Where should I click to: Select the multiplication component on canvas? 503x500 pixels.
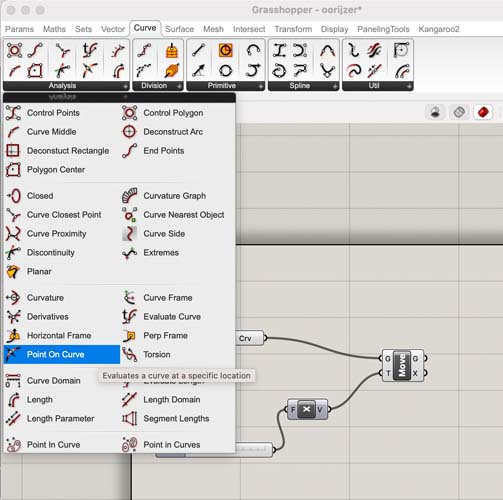pyautogui.click(x=307, y=409)
